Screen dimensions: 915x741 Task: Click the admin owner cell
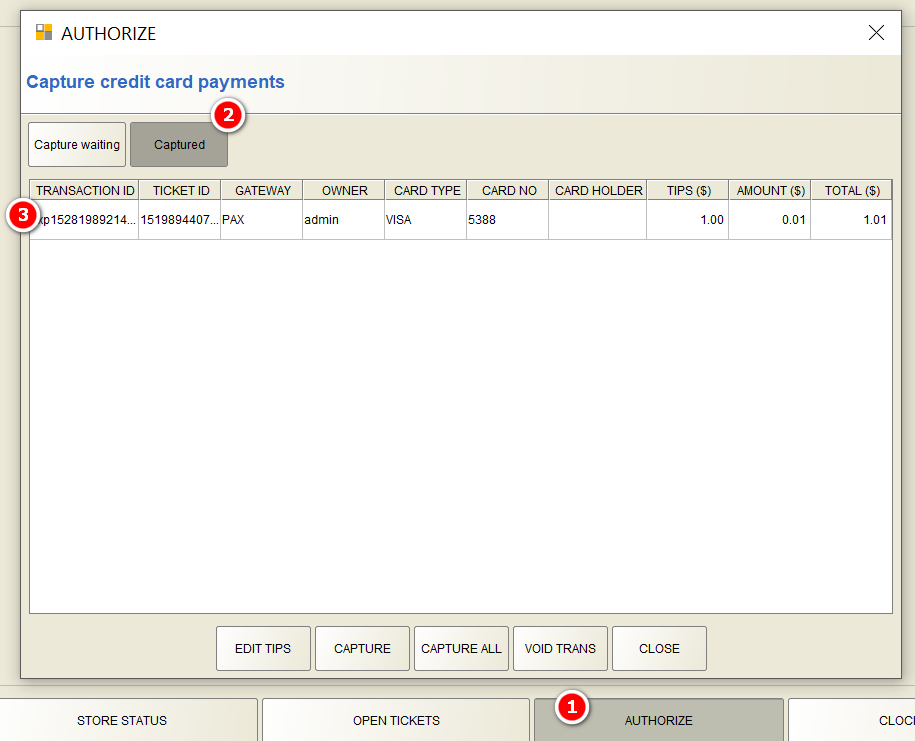point(344,220)
